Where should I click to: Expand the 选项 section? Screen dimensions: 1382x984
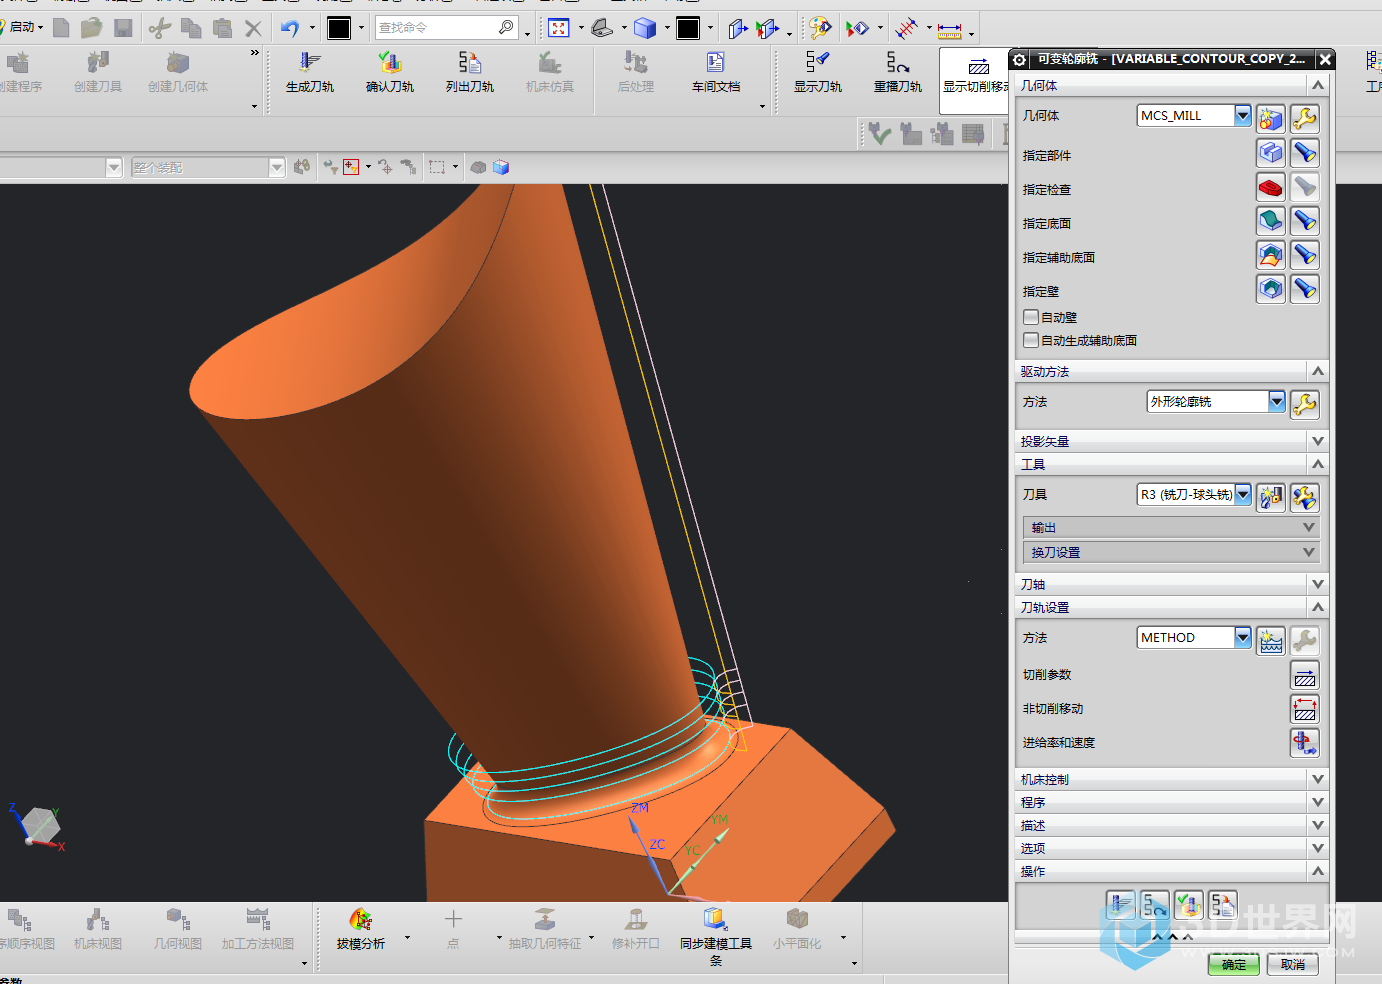pyautogui.click(x=1172, y=848)
